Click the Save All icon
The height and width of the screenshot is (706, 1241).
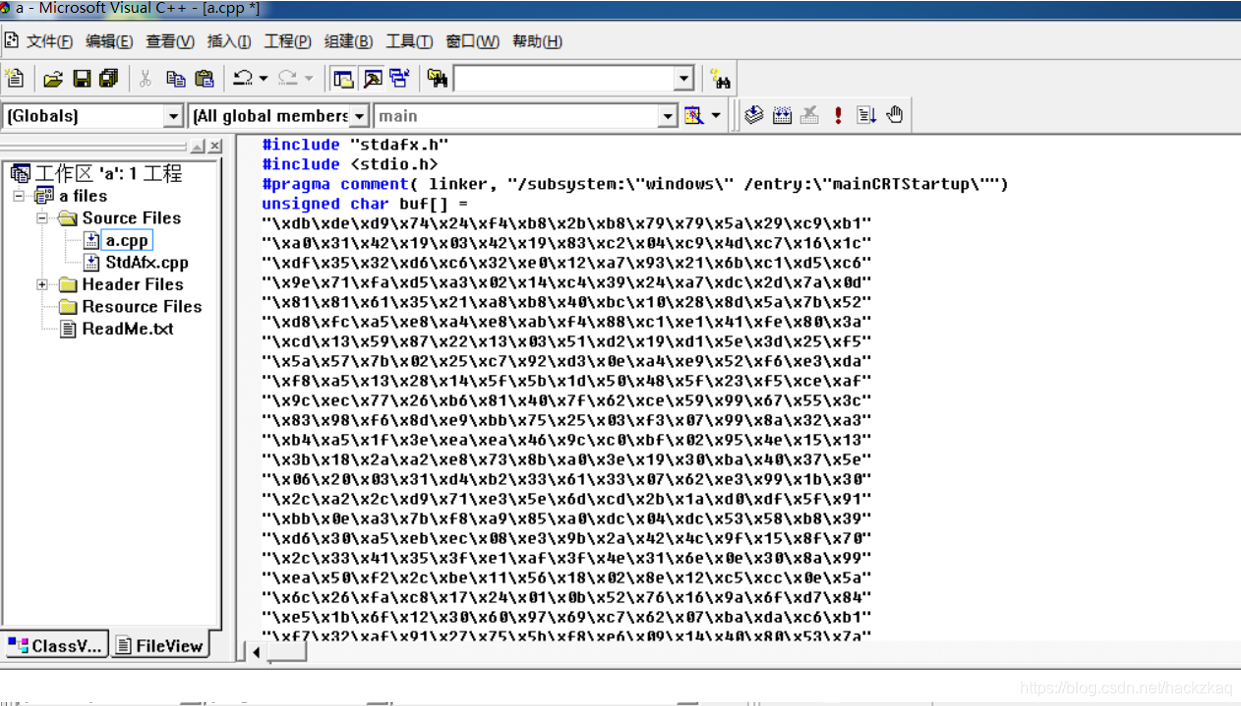pos(108,78)
